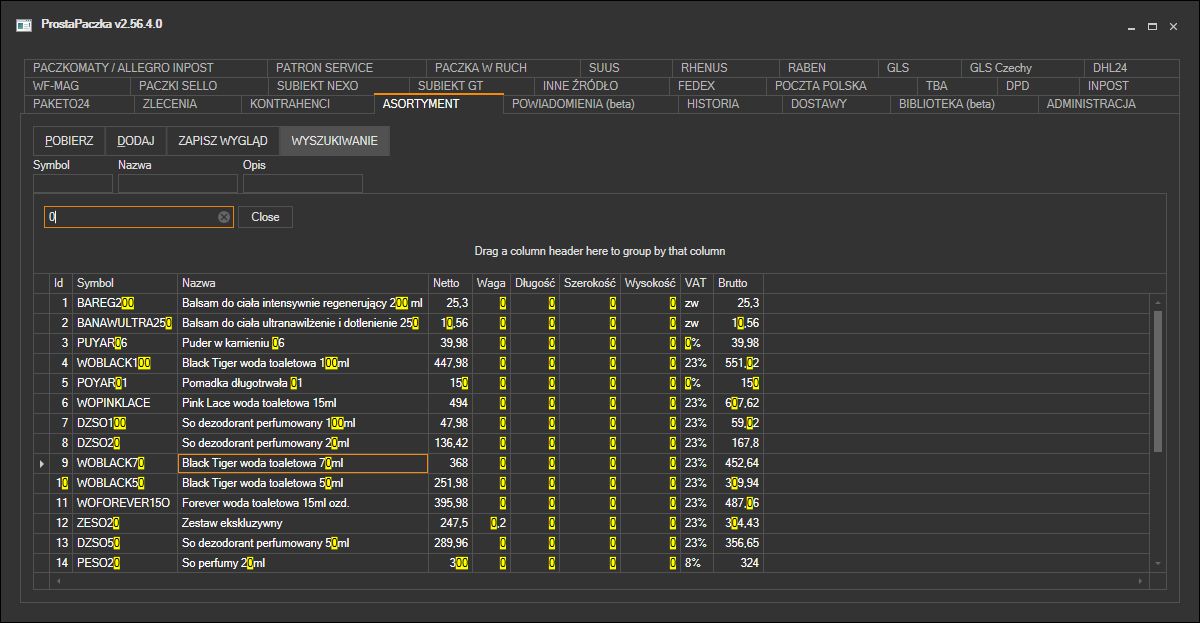Sort by the Długość column header
The height and width of the screenshot is (623, 1200).
(x=535, y=283)
